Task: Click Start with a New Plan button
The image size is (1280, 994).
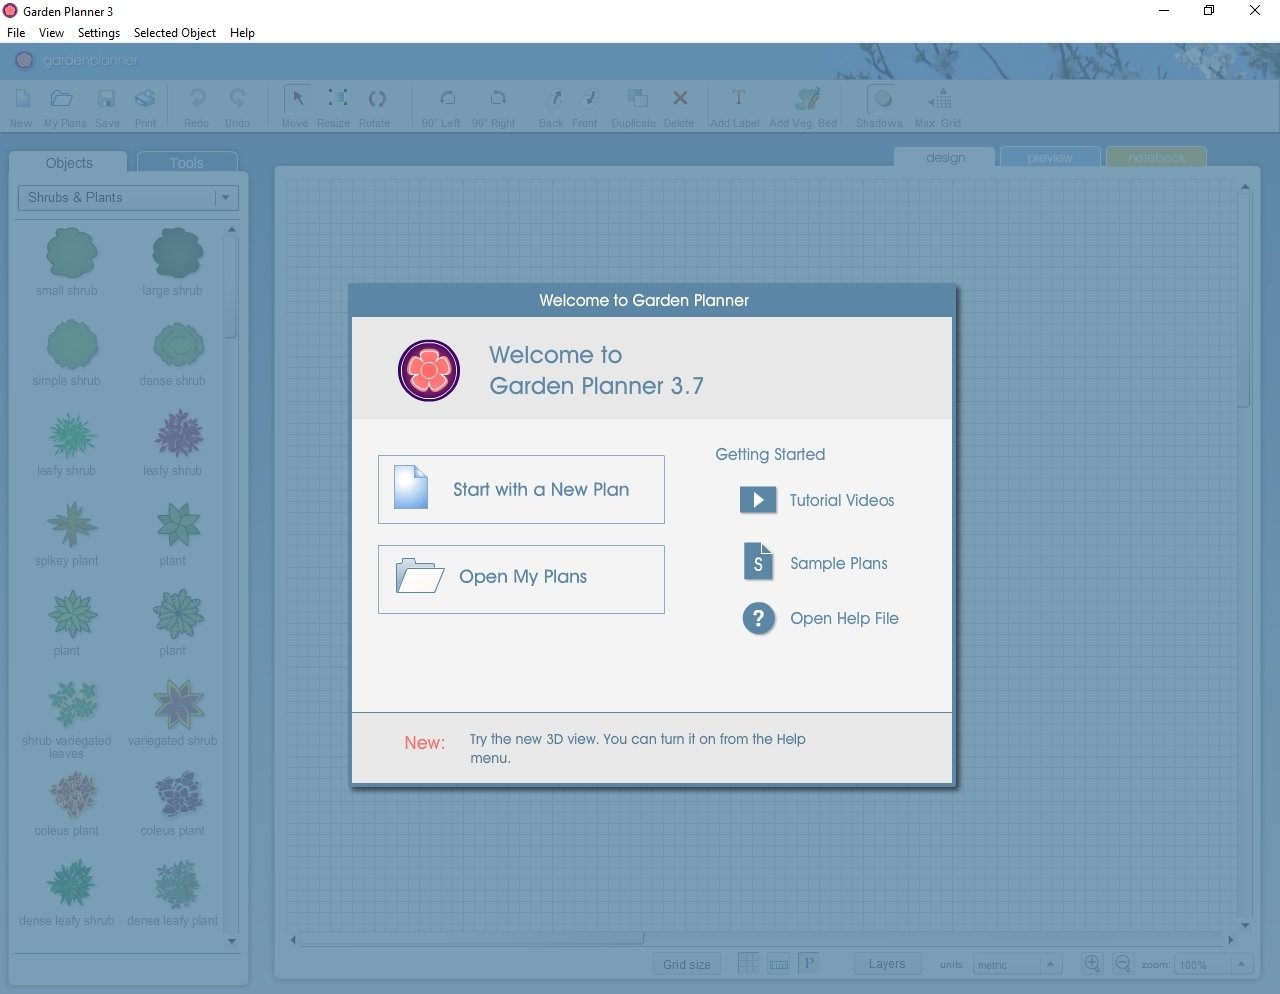Action: pyautogui.click(x=521, y=490)
